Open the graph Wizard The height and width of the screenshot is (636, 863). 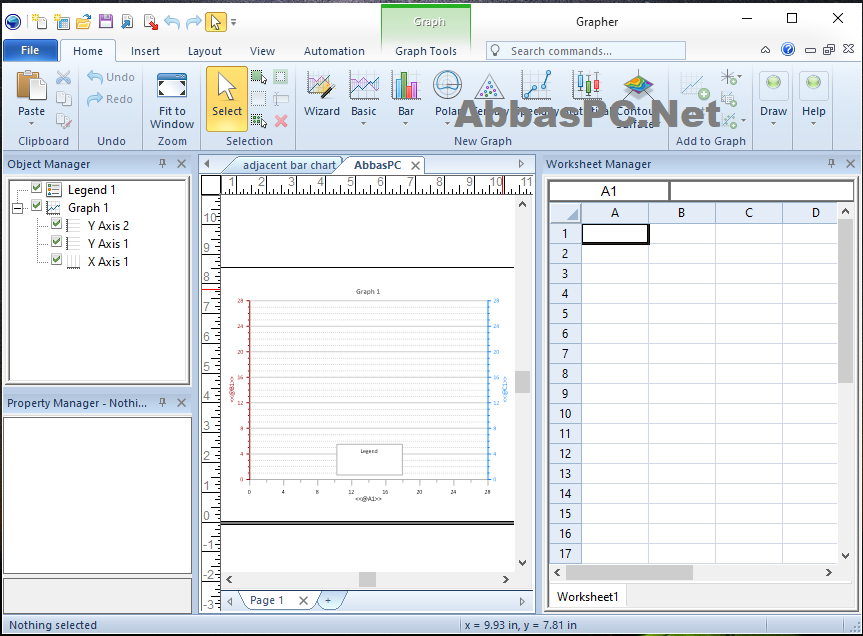pos(322,94)
